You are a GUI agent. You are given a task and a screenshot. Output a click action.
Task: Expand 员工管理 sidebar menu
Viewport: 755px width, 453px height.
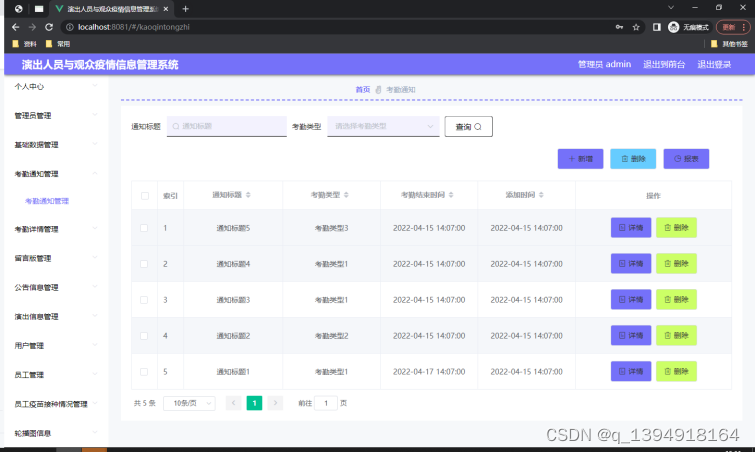56,375
